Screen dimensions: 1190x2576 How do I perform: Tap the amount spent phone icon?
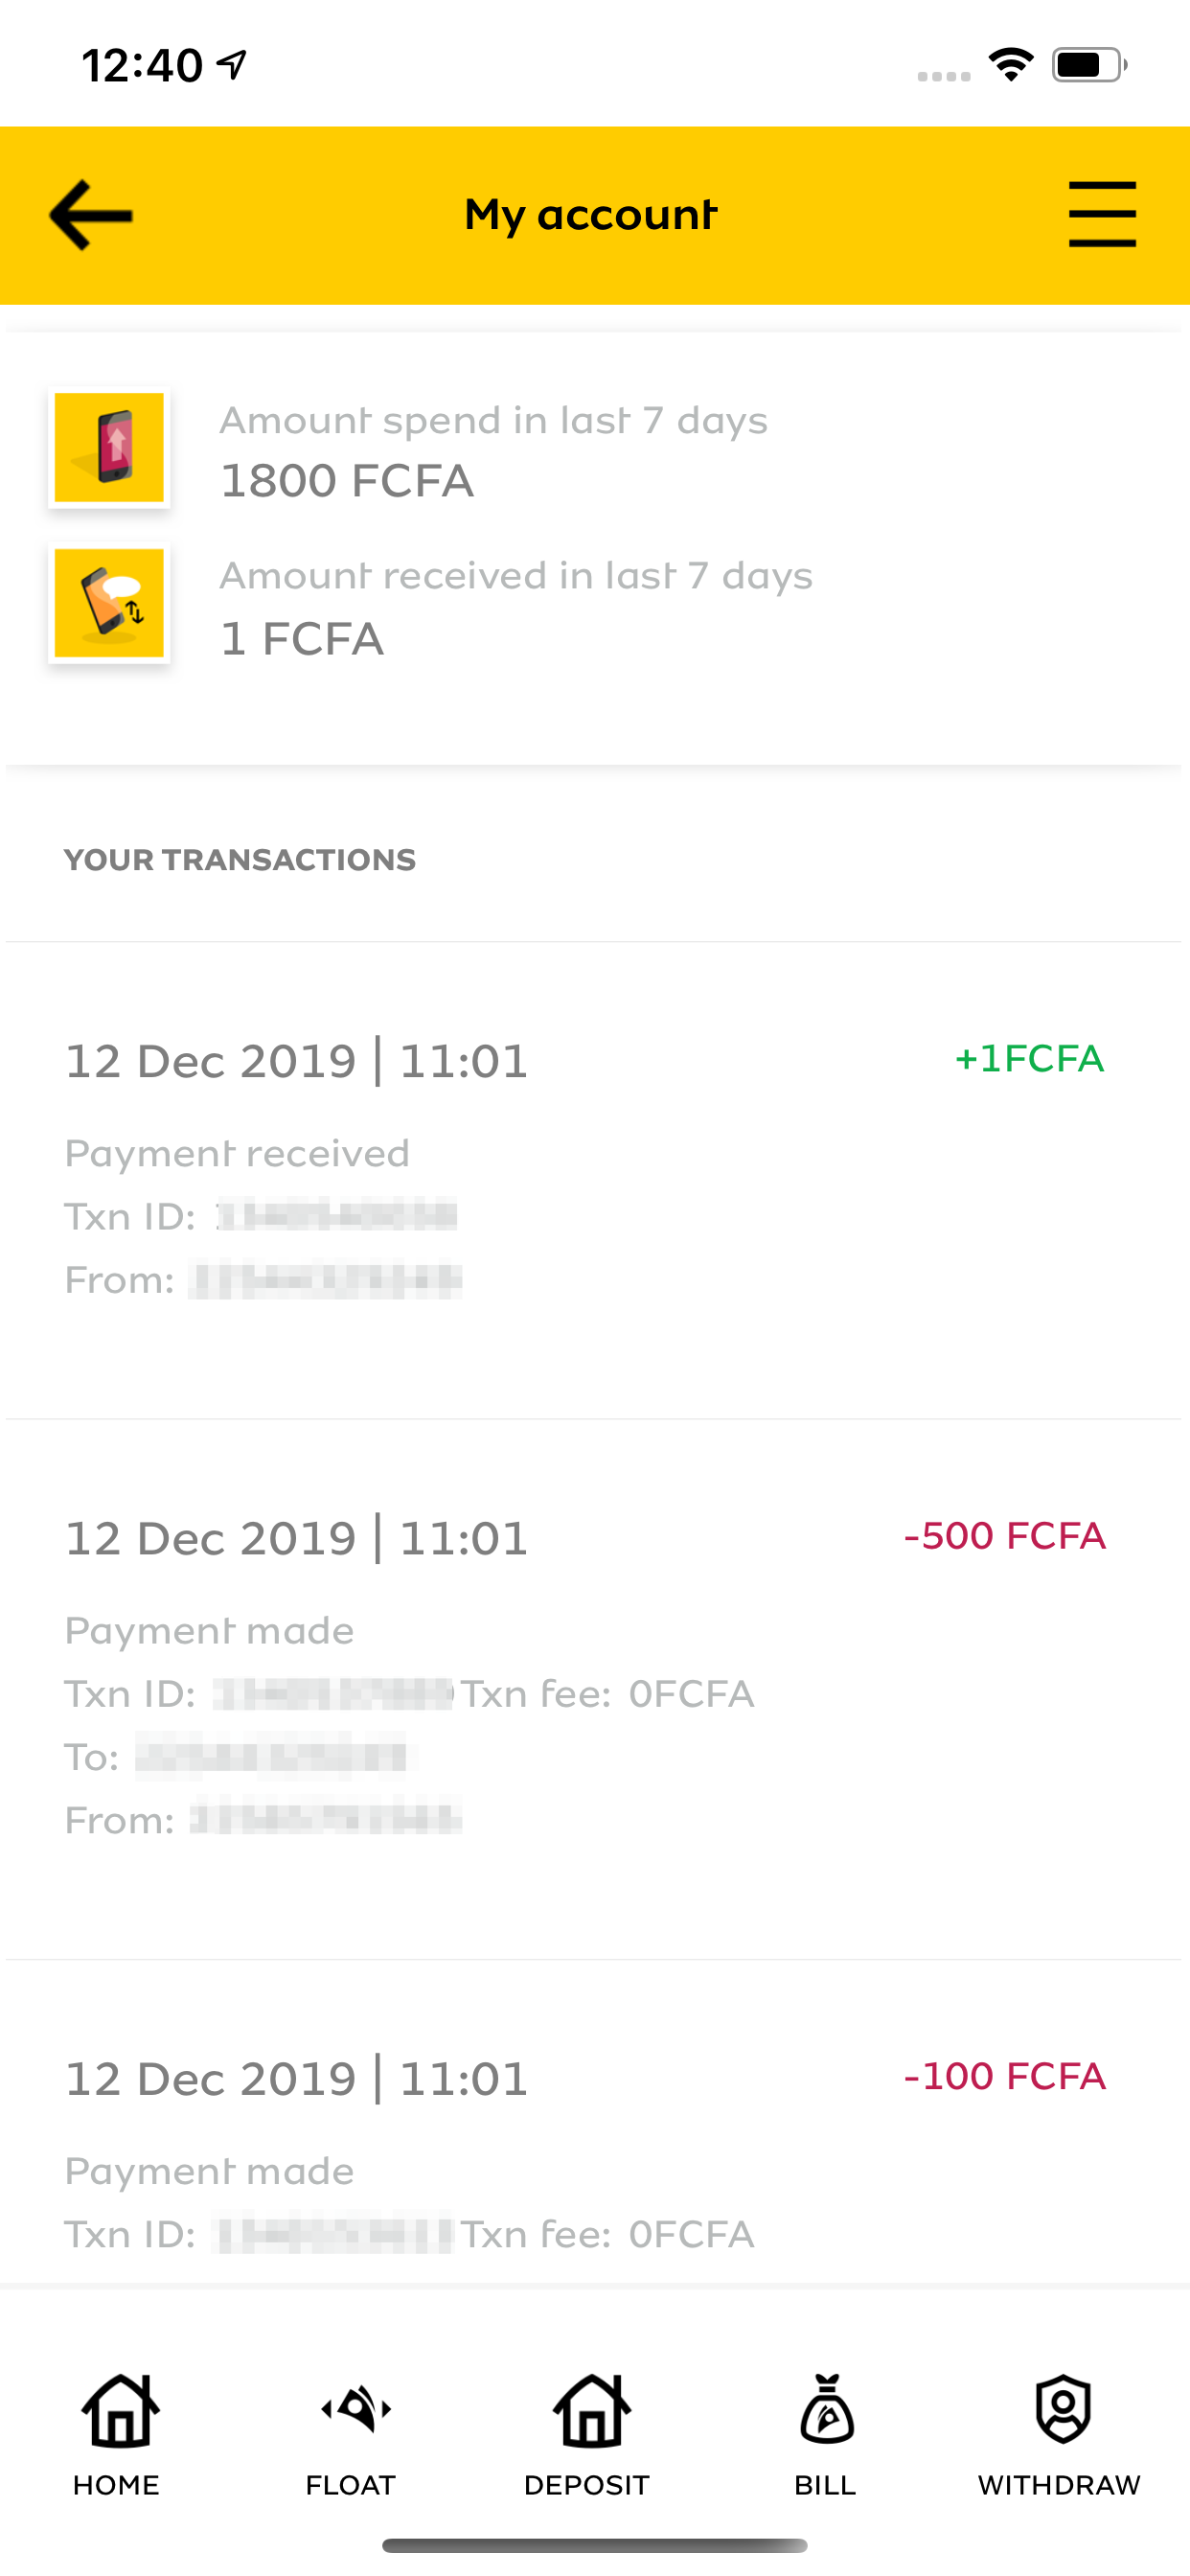(109, 447)
